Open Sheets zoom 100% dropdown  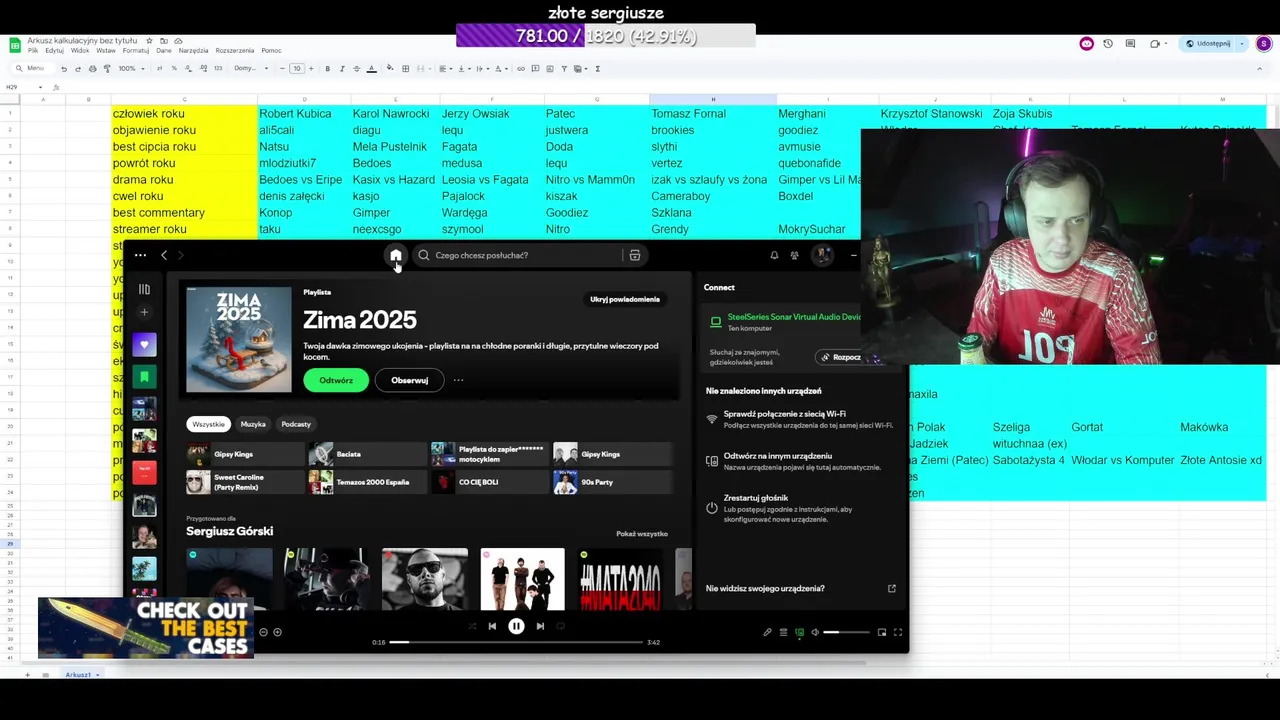tap(130, 69)
